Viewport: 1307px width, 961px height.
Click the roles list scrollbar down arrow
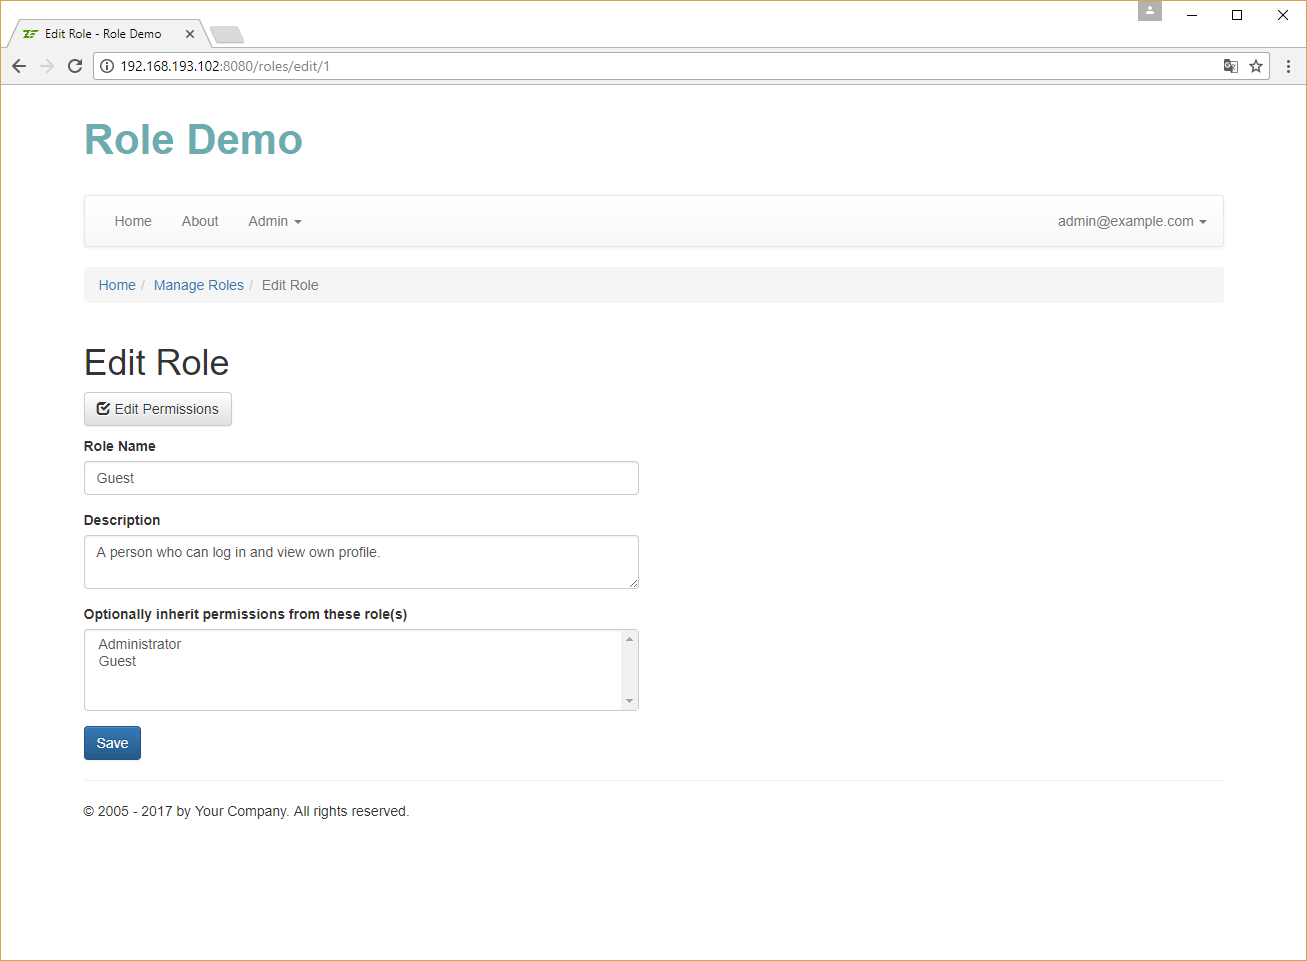[629, 701]
